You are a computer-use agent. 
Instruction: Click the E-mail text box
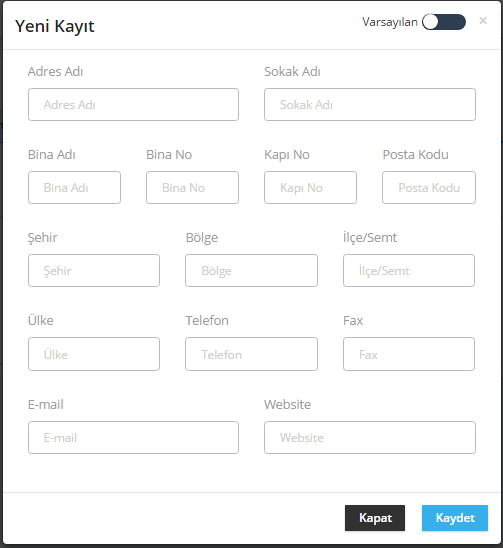point(133,438)
